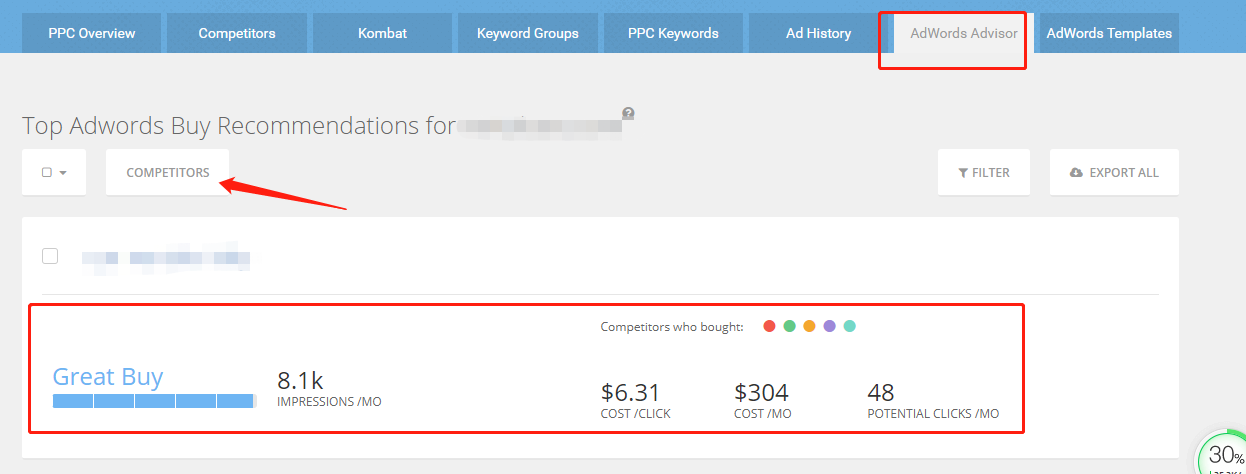Screen dimensions: 1246x474
Task: Click the orange competitor dot
Action: click(x=809, y=326)
